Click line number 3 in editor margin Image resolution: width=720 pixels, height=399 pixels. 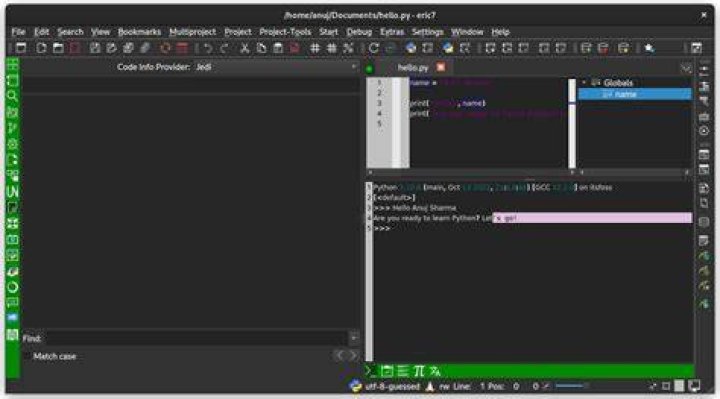pyautogui.click(x=379, y=103)
